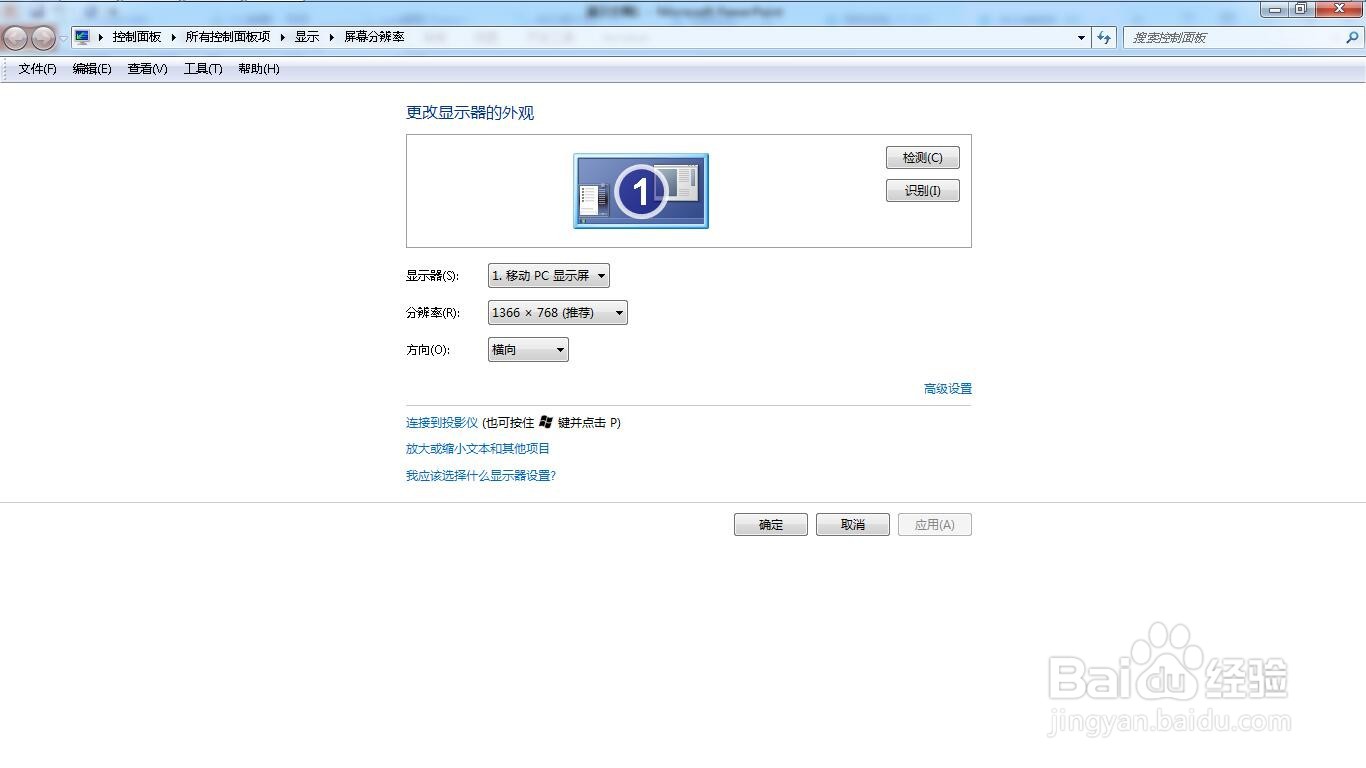Click the Forward navigation arrow button
This screenshot has width=1366, height=768.
(43, 38)
